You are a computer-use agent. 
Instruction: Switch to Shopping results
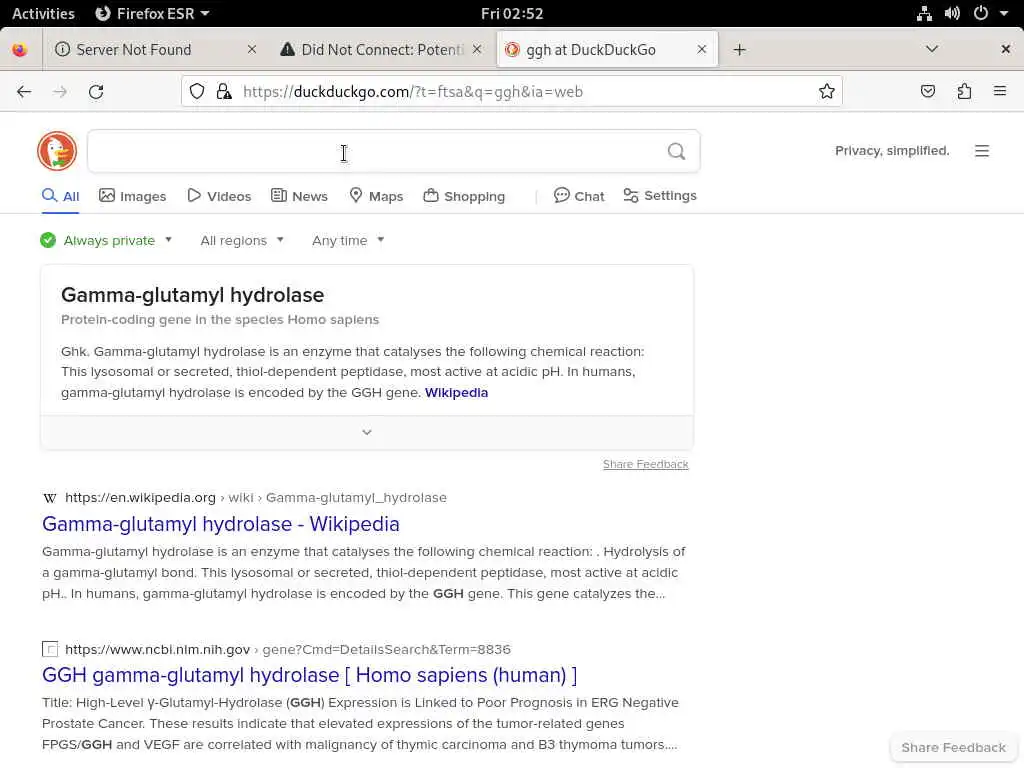point(464,196)
